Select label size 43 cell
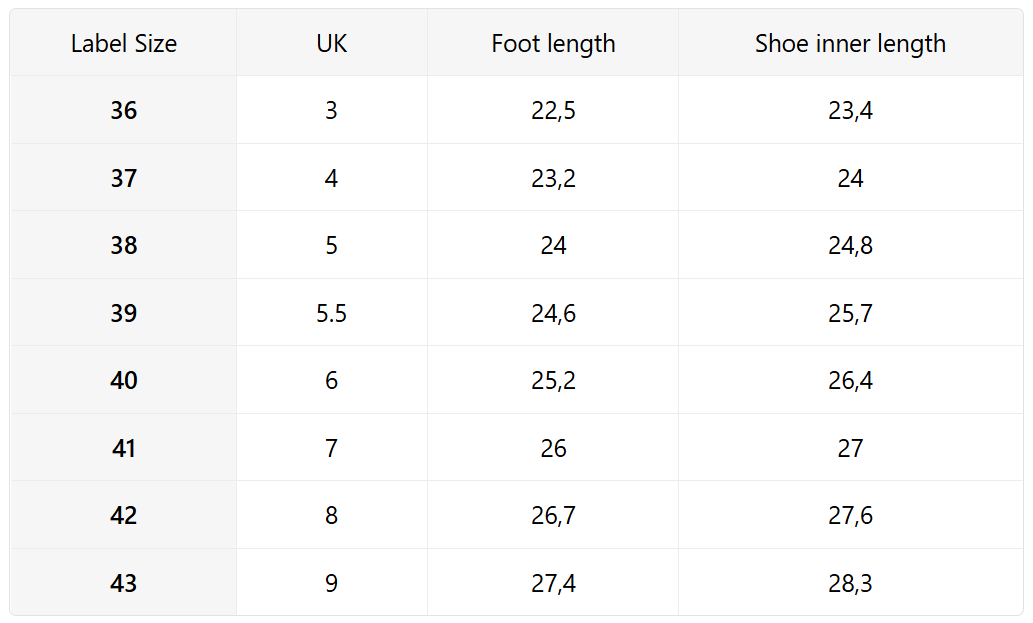The image size is (1033, 623). coord(124,584)
